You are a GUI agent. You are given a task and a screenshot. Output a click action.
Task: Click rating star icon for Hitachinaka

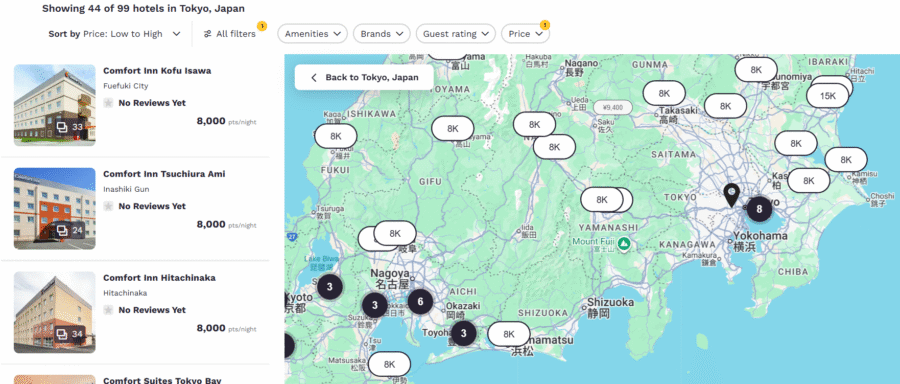[x=108, y=310]
